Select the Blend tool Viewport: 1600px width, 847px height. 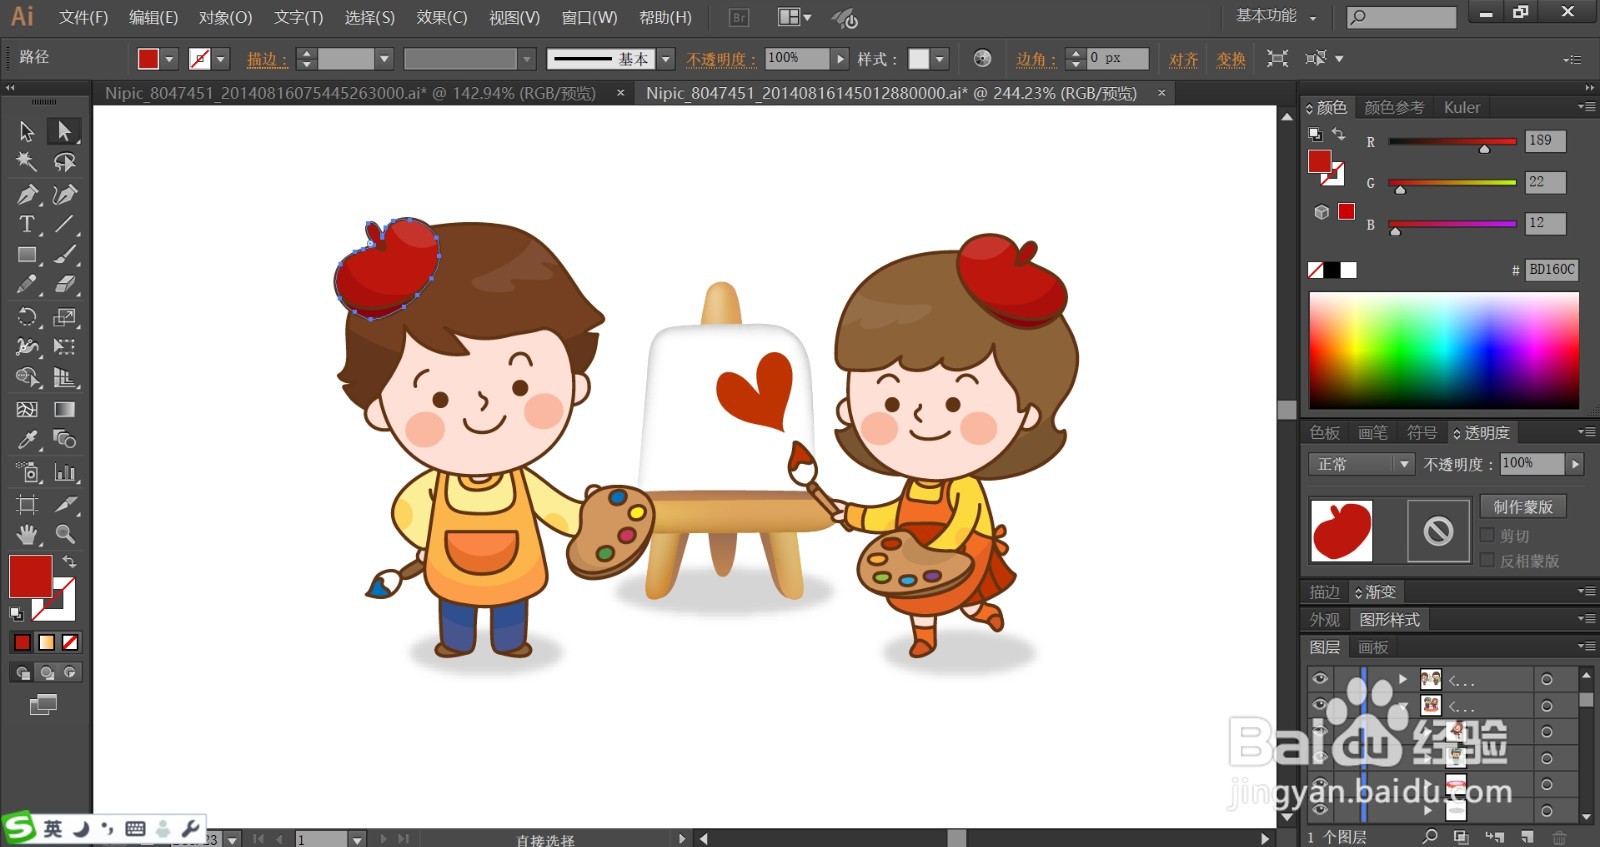pyautogui.click(x=64, y=440)
